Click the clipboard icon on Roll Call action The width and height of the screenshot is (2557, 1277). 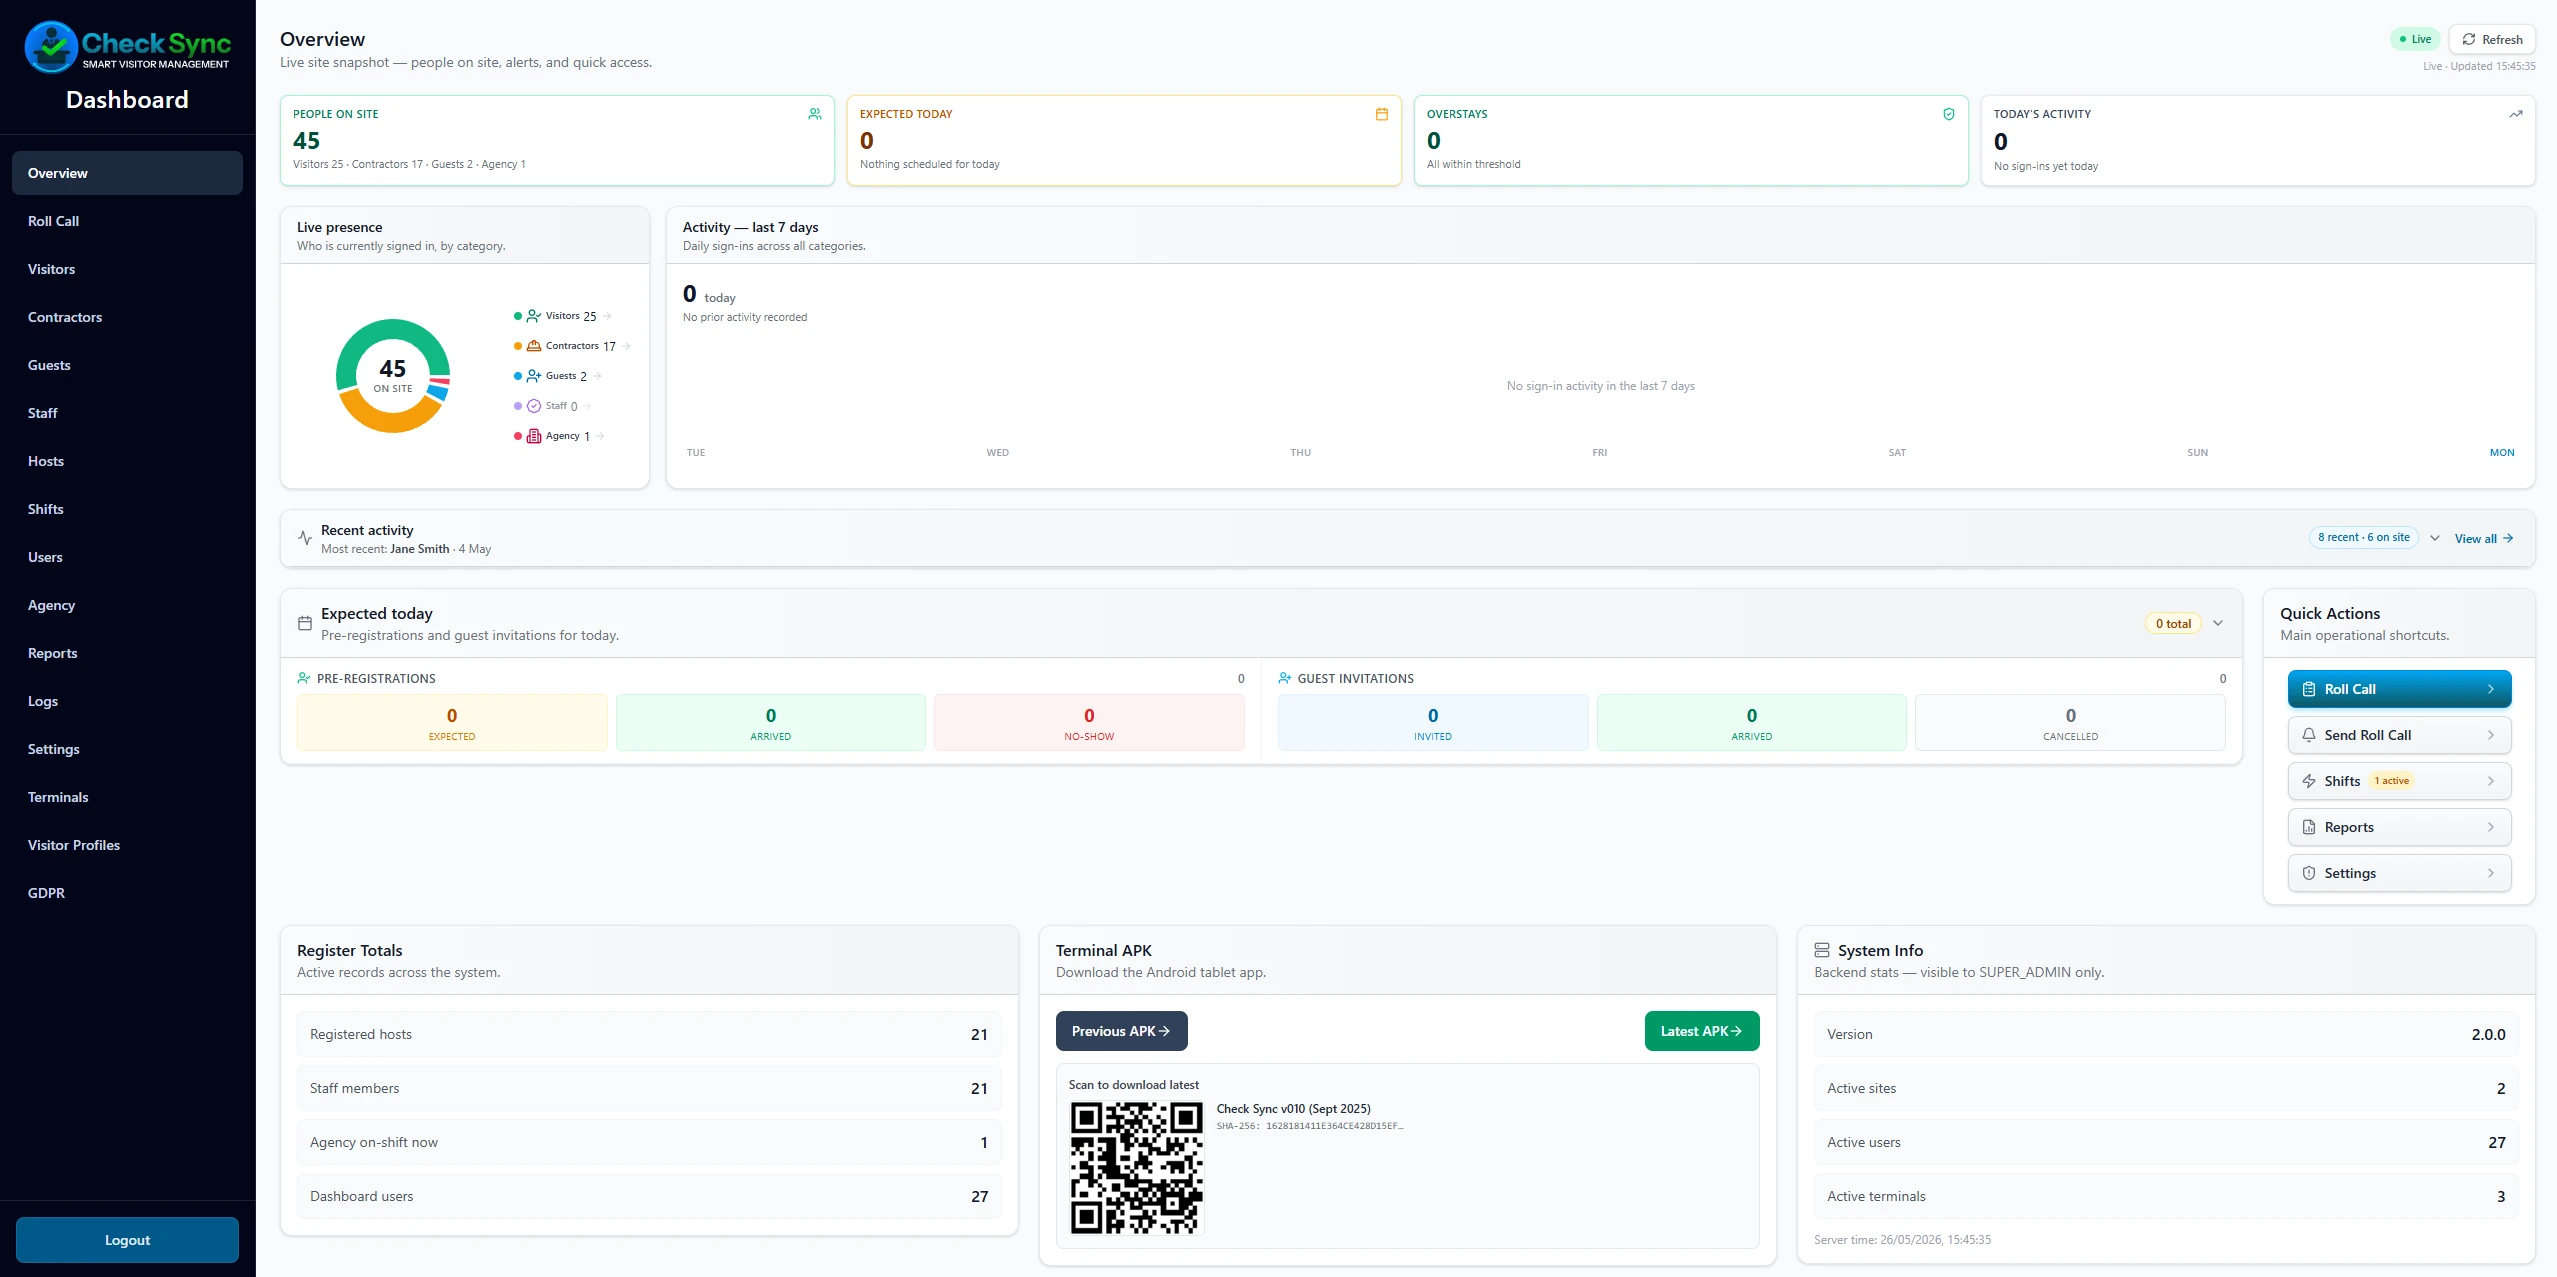[x=2309, y=689]
